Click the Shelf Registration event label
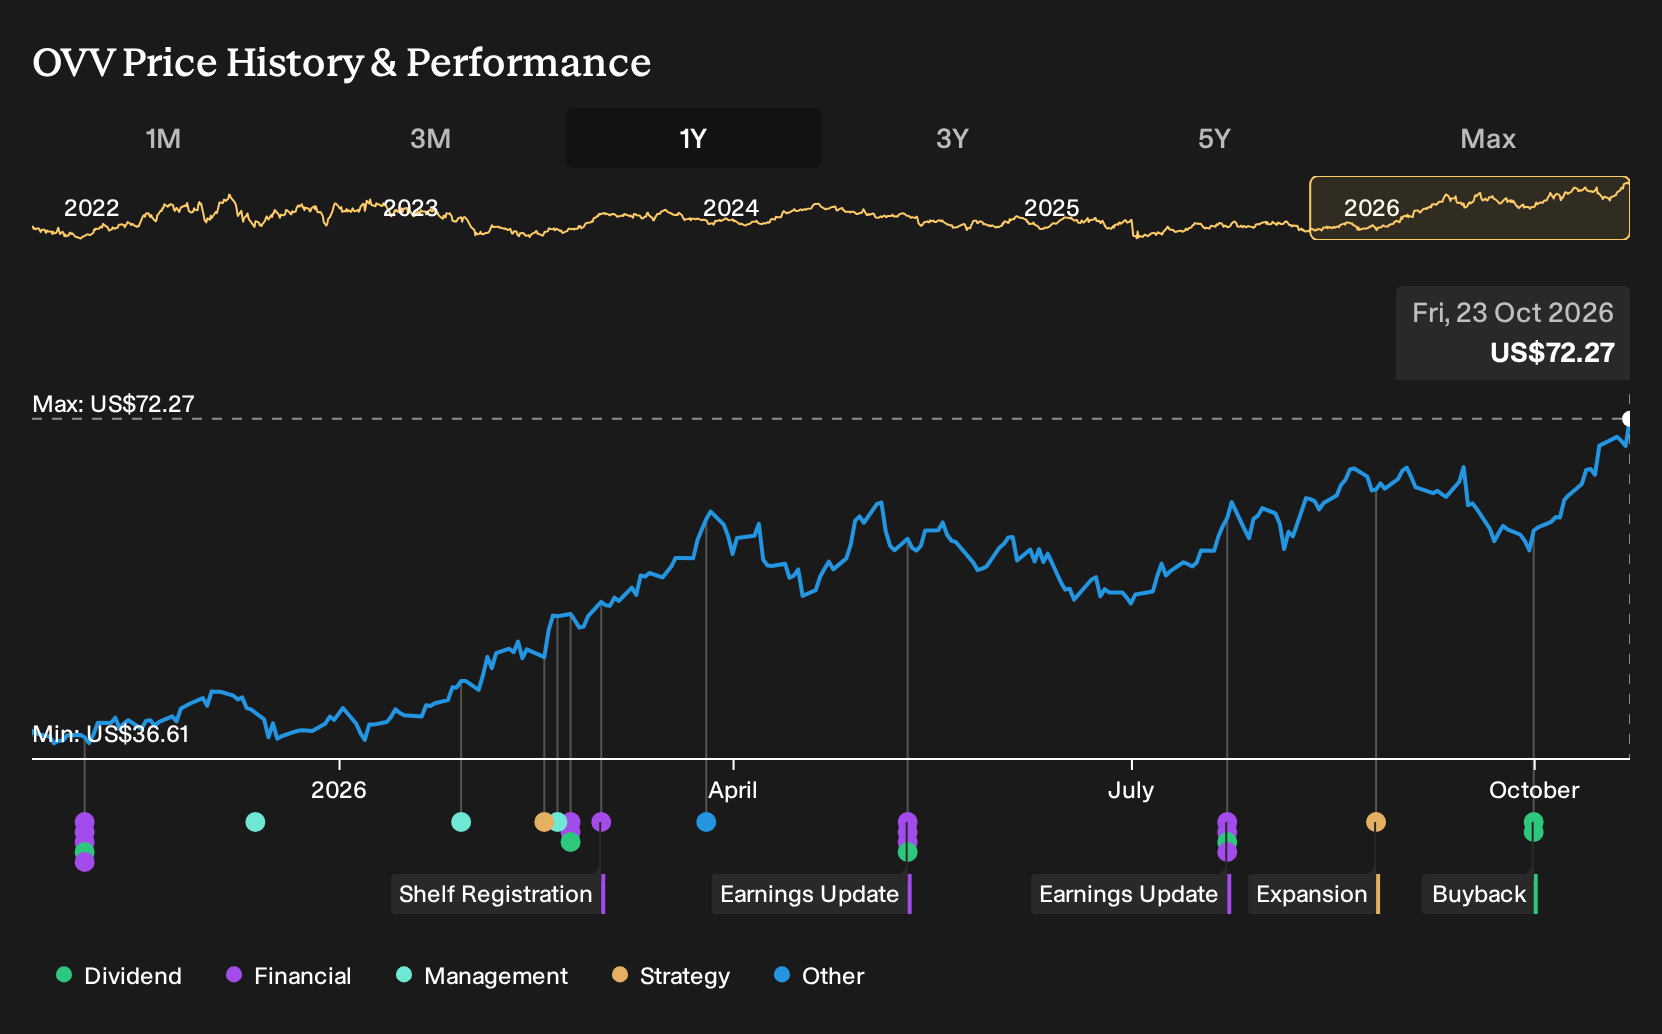 click(498, 894)
